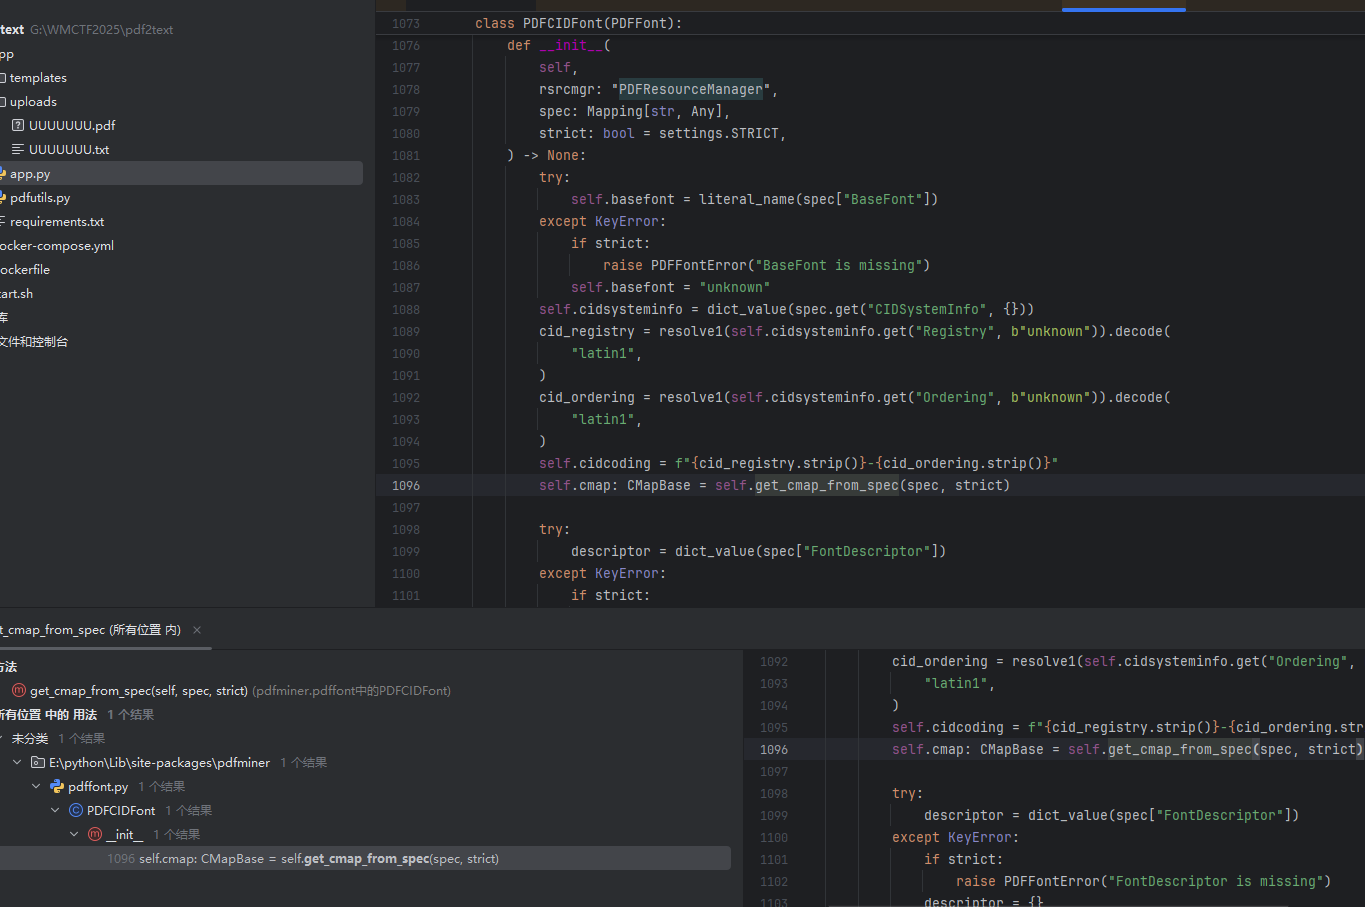The image size is (1365, 907).
Task: Select the templates folder in project tree
Action: tap(38, 77)
